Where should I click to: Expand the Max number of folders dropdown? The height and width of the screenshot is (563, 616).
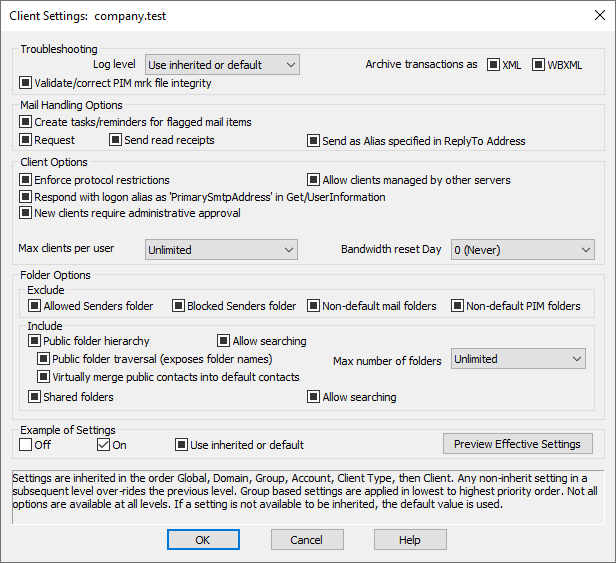click(518, 359)
